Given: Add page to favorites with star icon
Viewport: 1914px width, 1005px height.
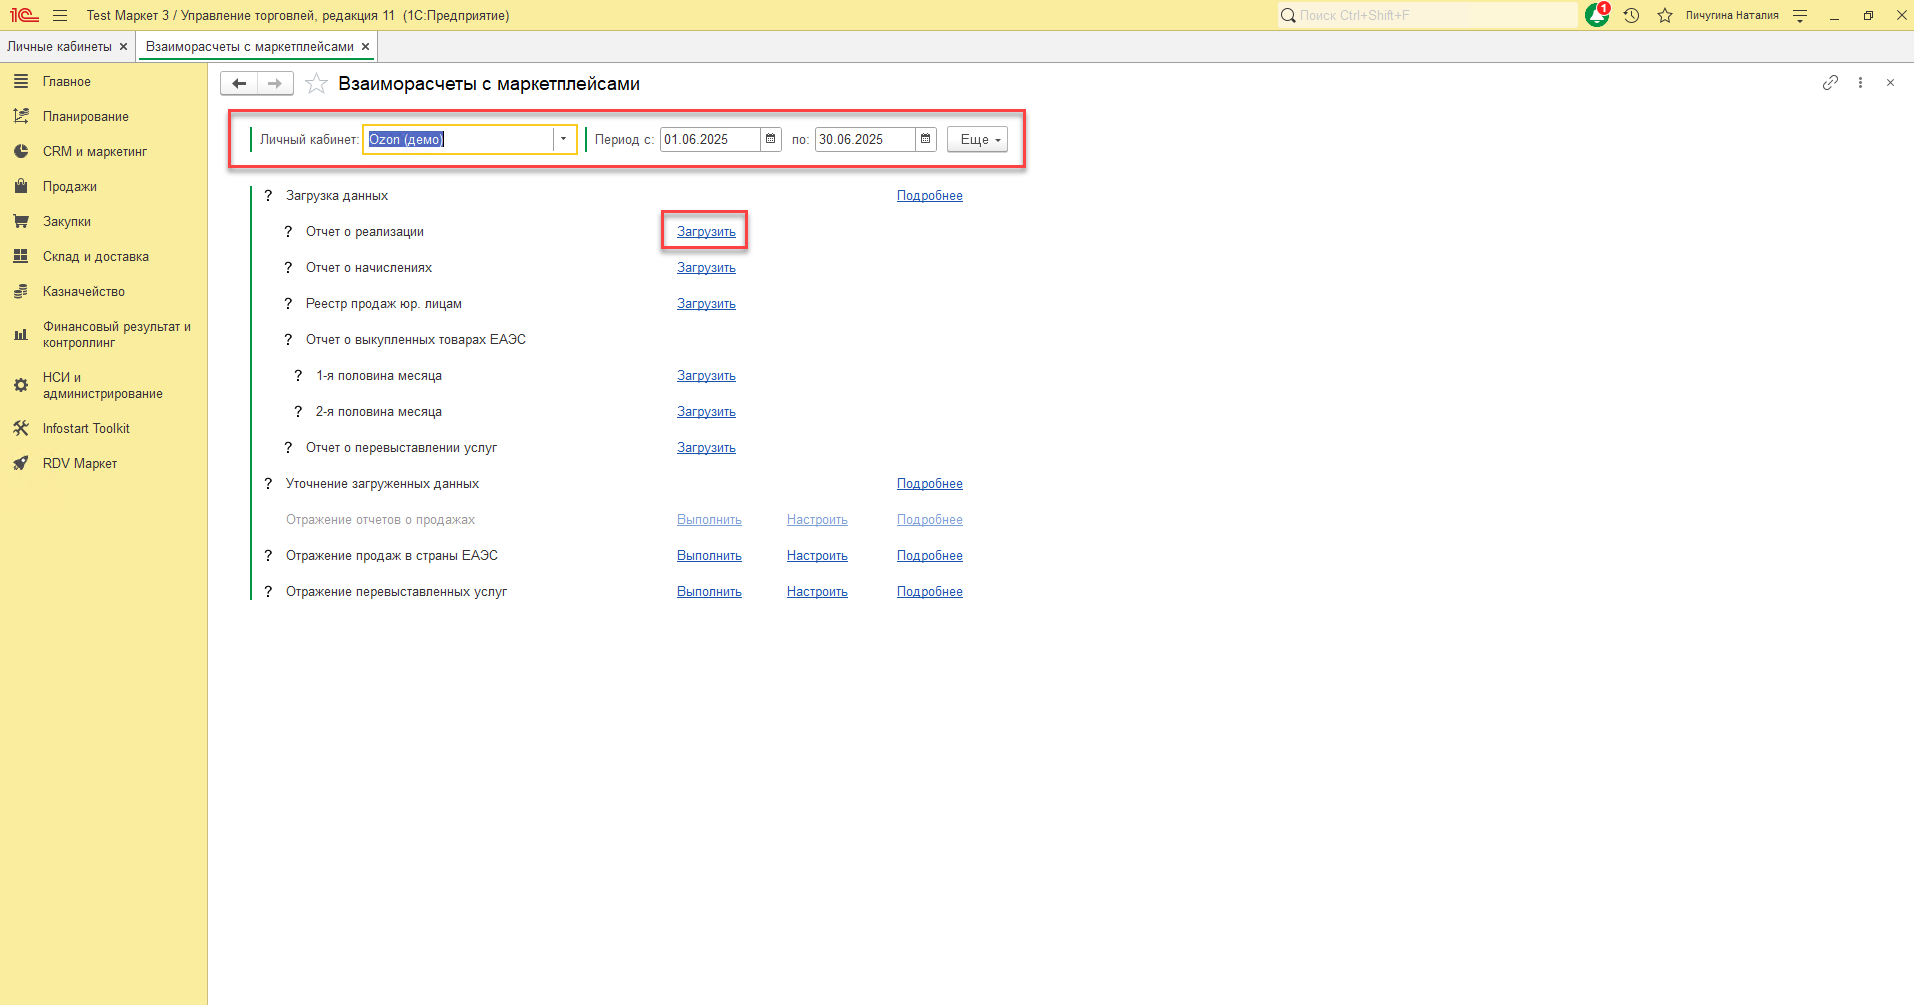Looking at the screenshot, I should coord(316,84).
